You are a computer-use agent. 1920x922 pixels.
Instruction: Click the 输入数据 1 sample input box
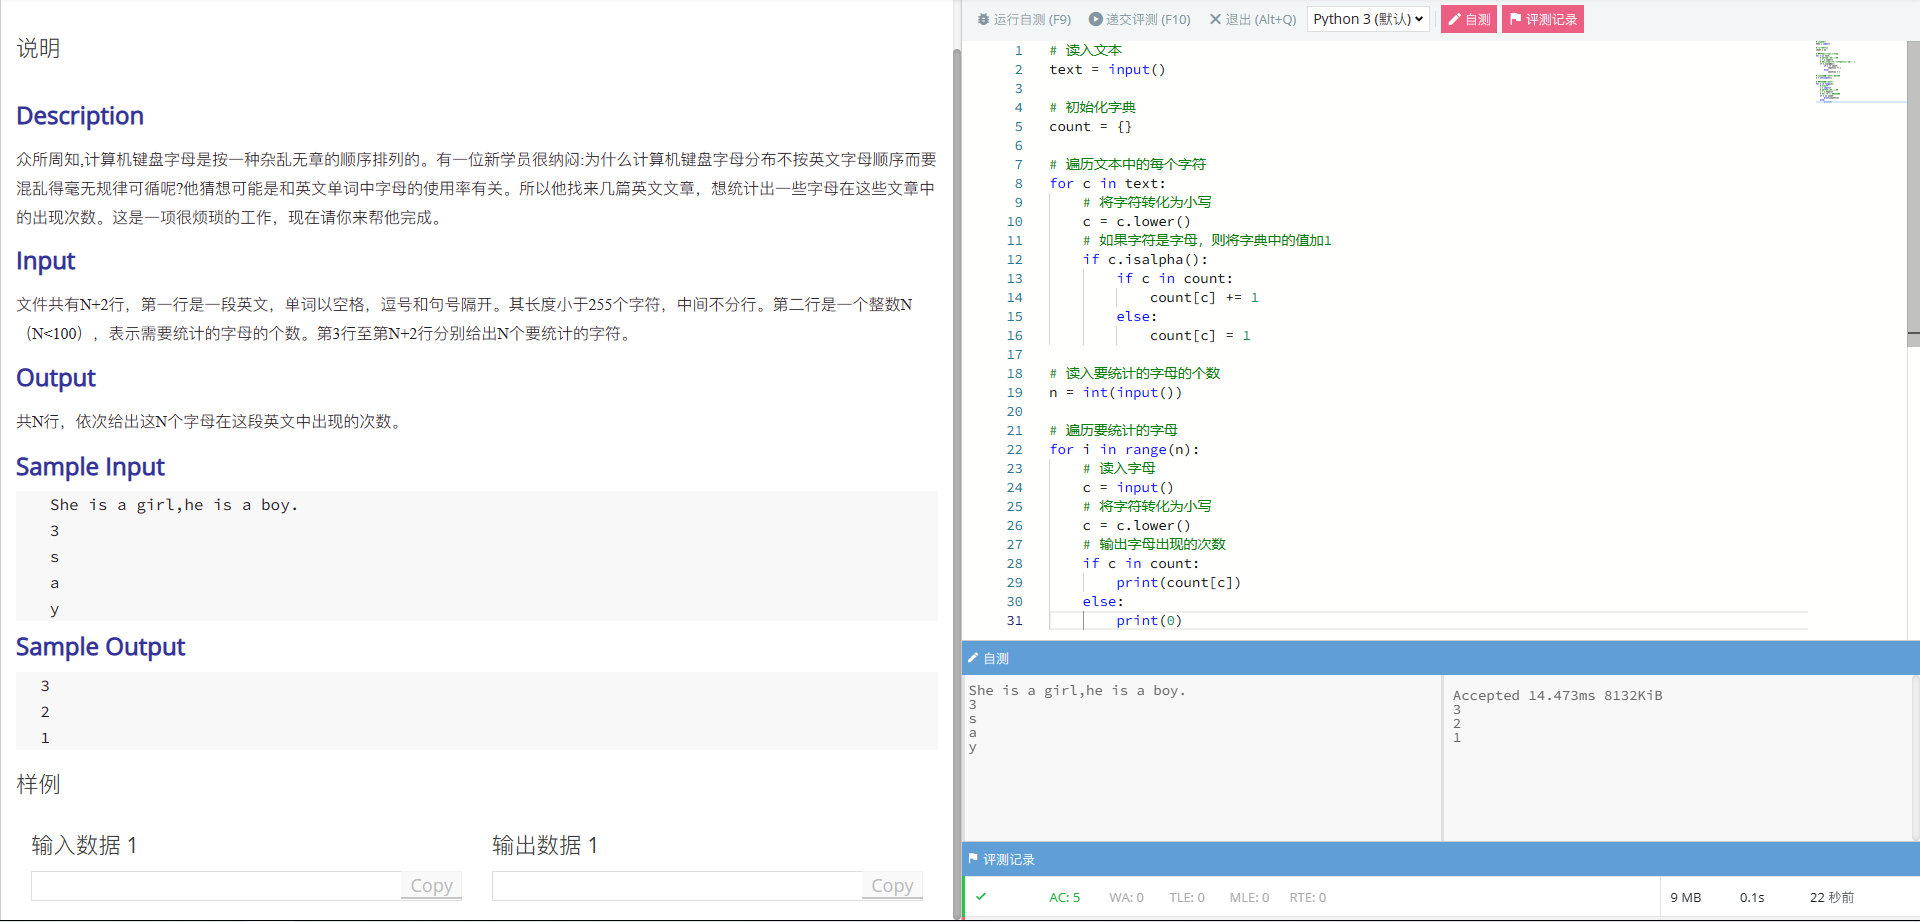click(x=216, y=885)
